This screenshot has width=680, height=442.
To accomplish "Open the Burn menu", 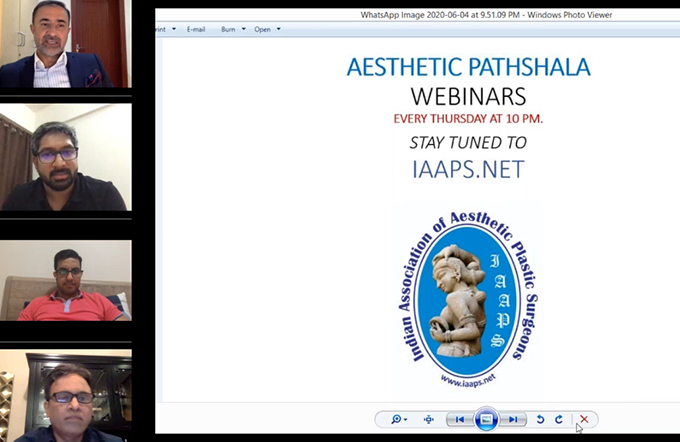I will coord(228,29).
